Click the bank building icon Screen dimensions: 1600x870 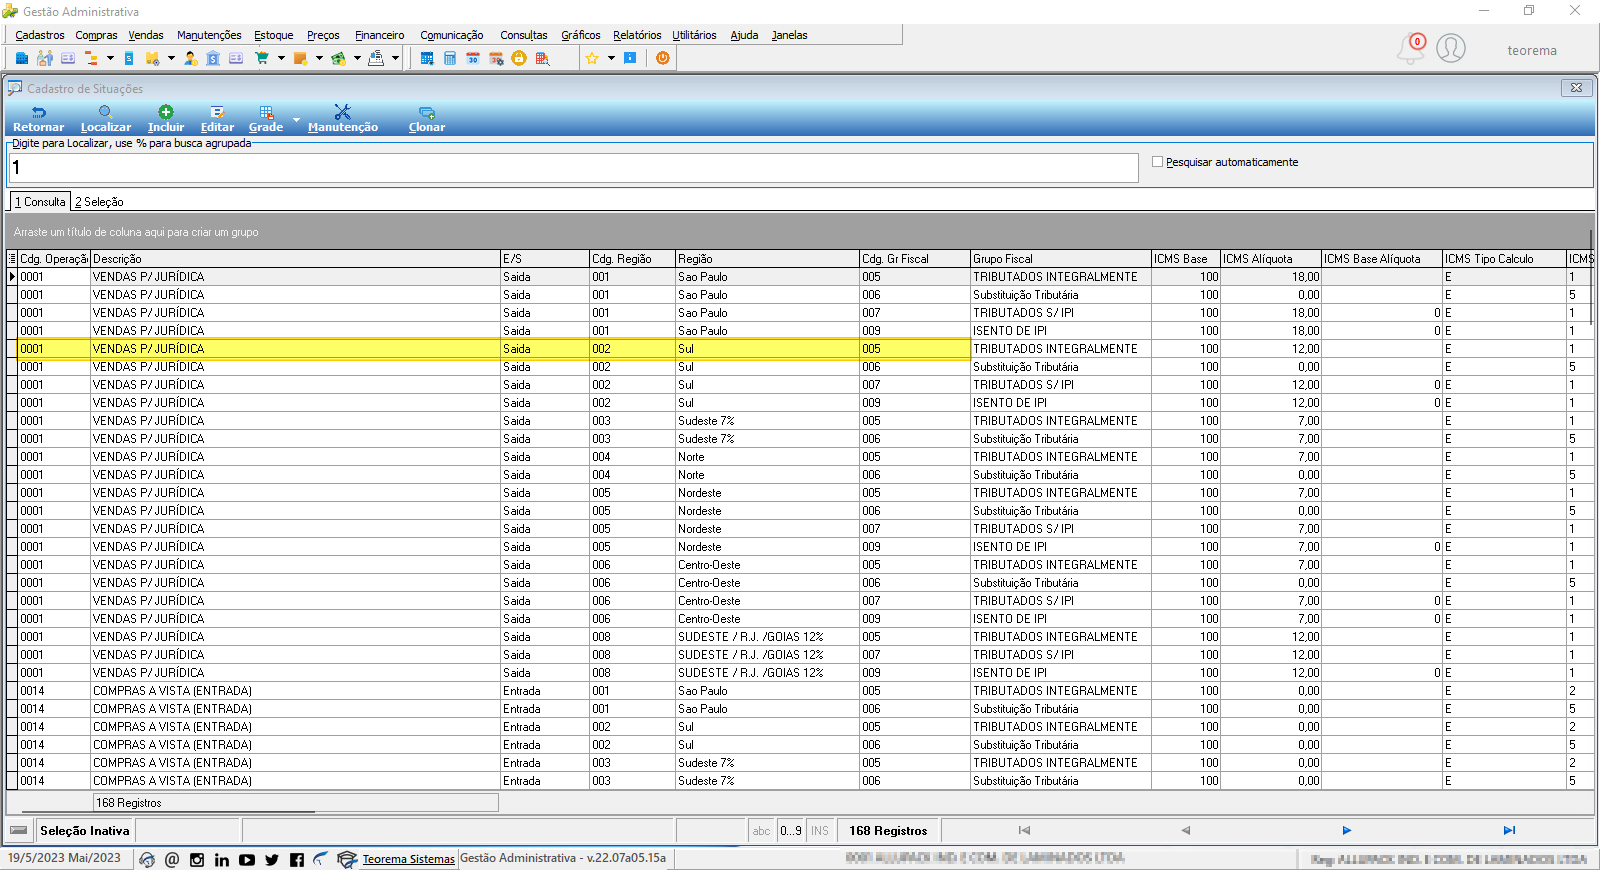213,58
